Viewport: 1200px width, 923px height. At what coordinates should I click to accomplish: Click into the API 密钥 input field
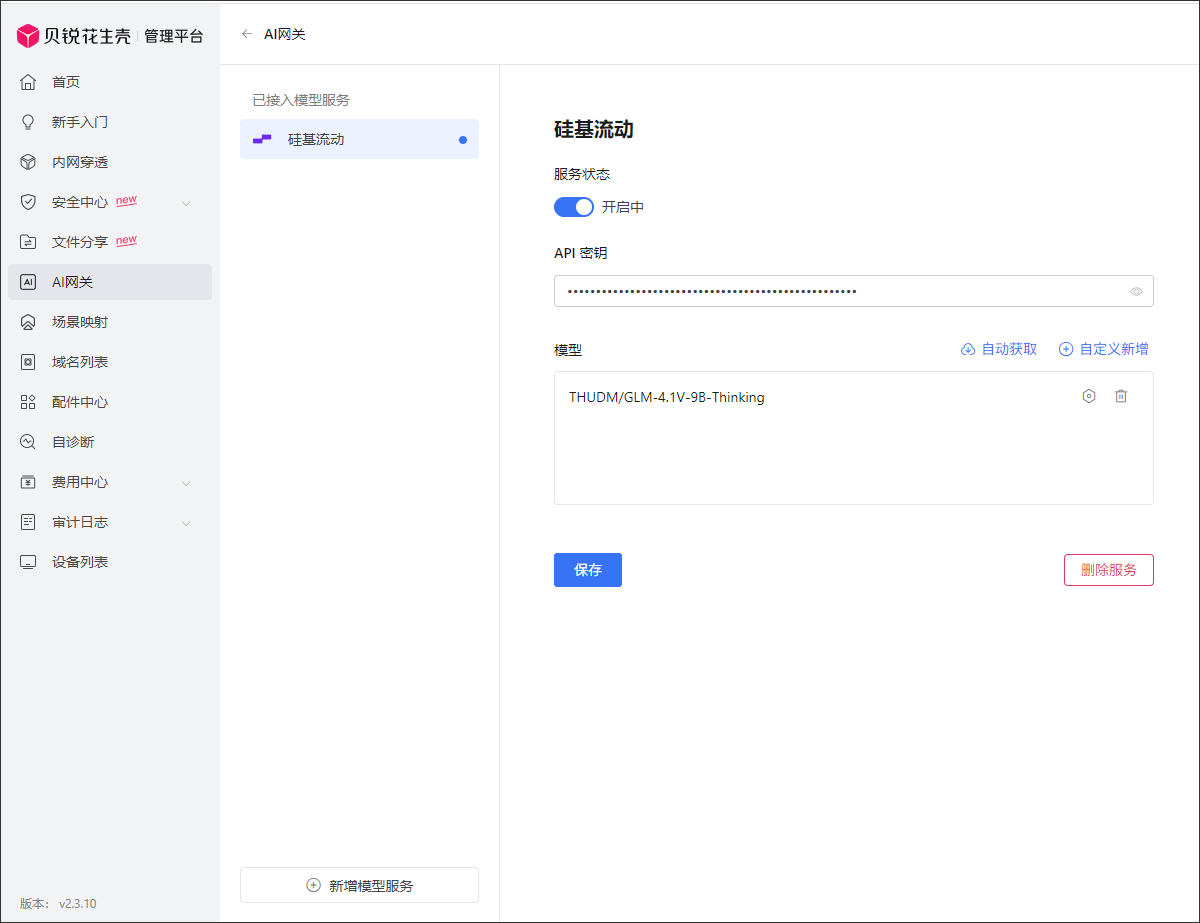pos(840,292)
